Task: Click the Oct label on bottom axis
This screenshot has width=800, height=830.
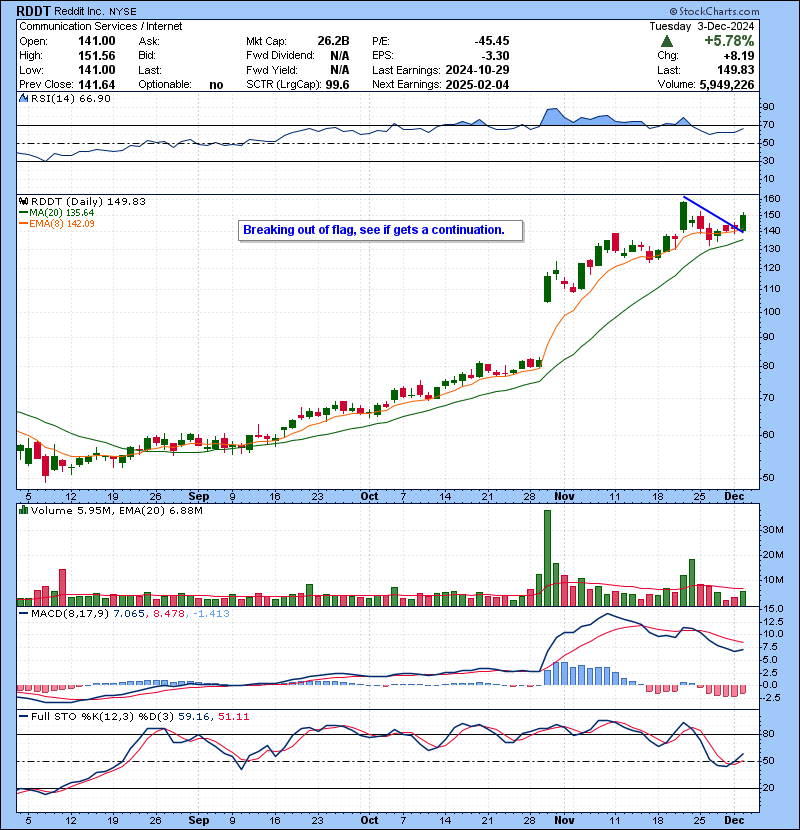Action: (369, 820)
